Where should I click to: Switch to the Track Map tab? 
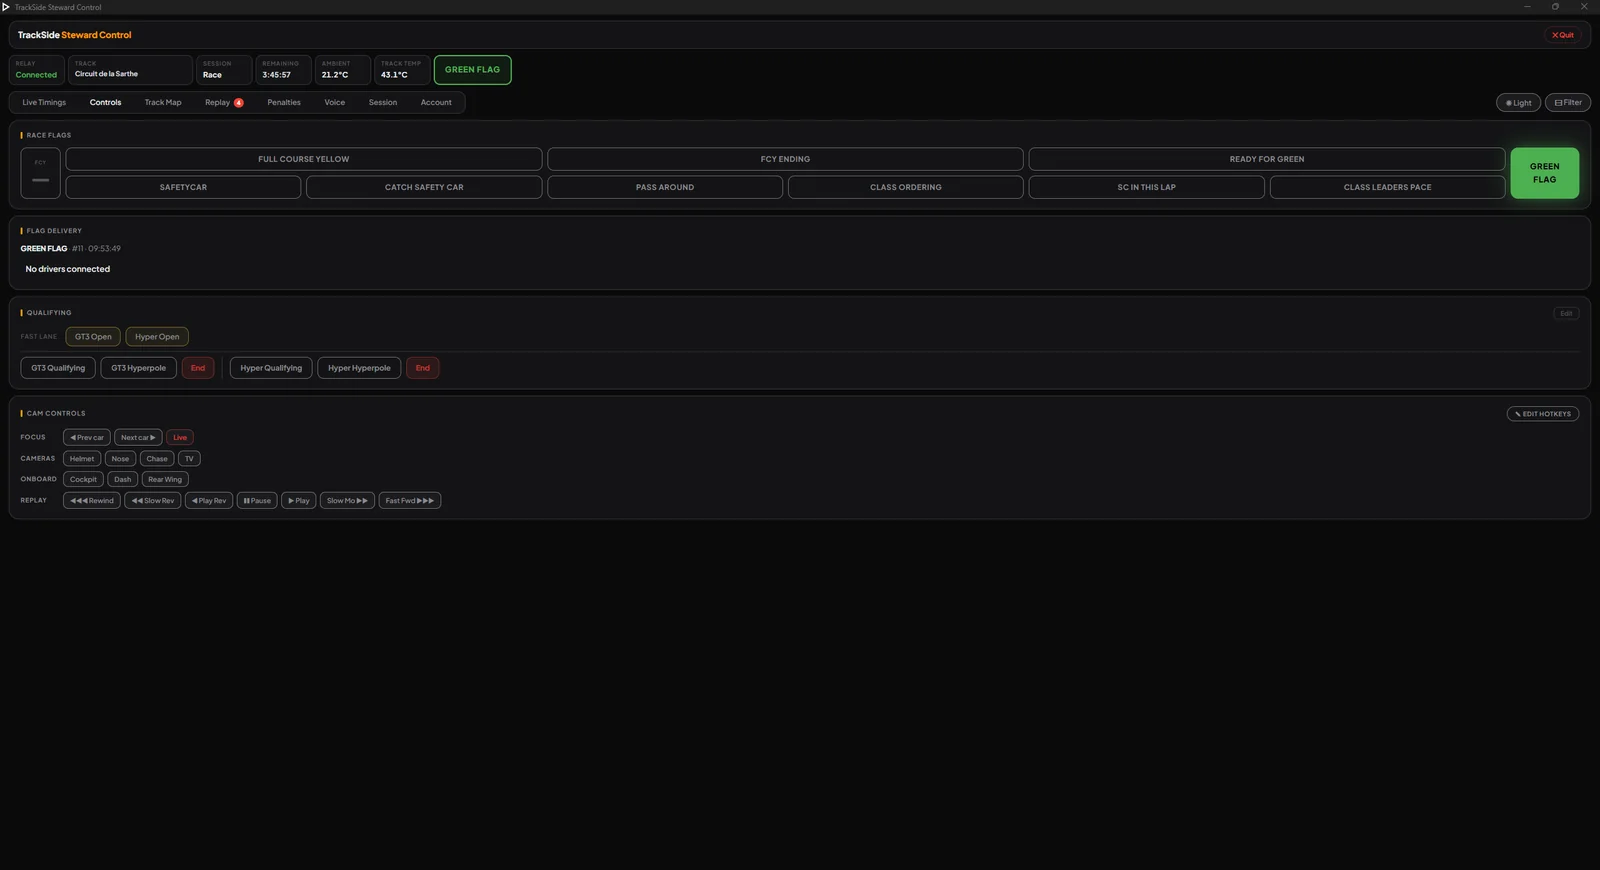click(163, 103)
